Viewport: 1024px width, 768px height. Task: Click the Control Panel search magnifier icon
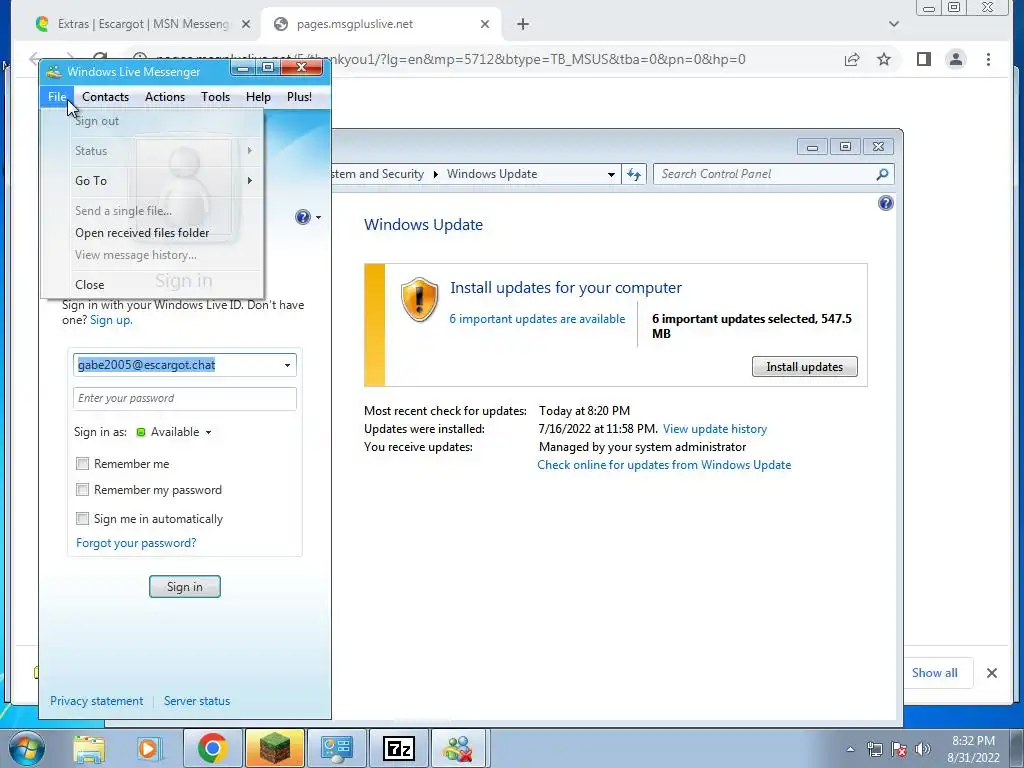(882, 174)
